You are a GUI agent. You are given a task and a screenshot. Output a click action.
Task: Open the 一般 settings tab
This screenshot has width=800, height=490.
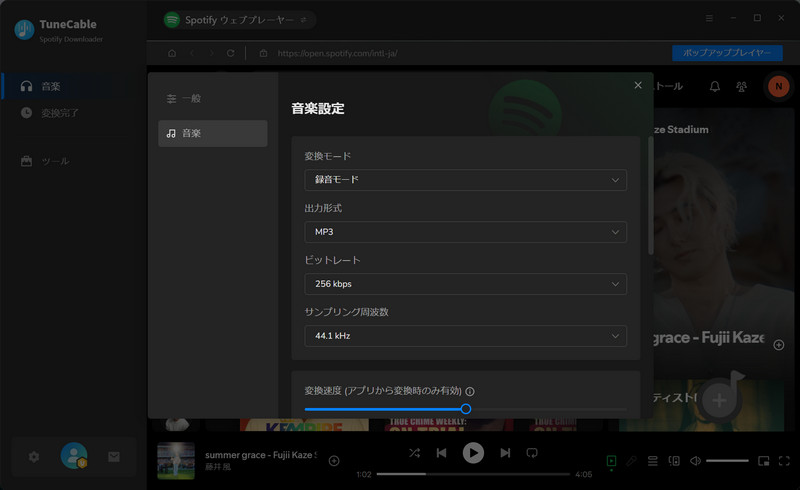[213, 99]
